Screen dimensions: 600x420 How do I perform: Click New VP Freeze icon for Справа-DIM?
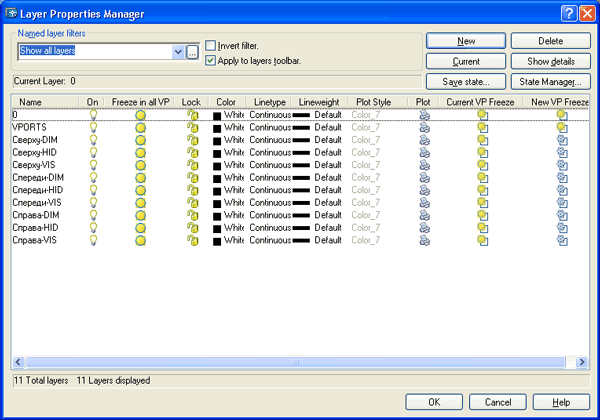[561, 215]
